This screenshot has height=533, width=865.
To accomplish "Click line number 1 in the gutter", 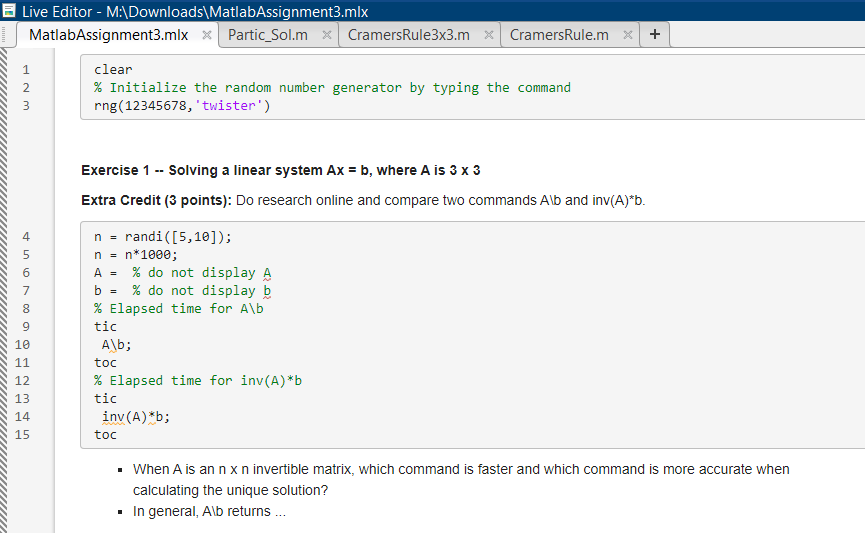I will coord(26,70).
